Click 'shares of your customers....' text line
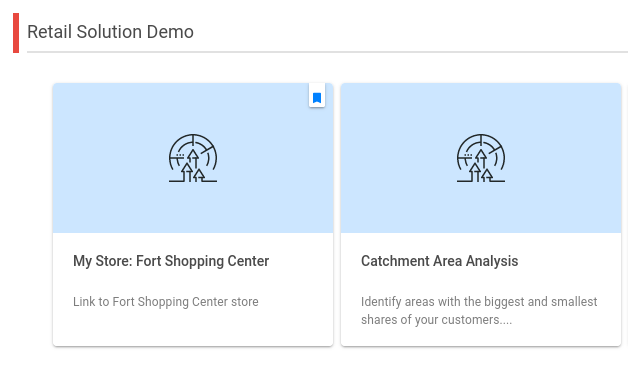628x376 pixels. 436,320
